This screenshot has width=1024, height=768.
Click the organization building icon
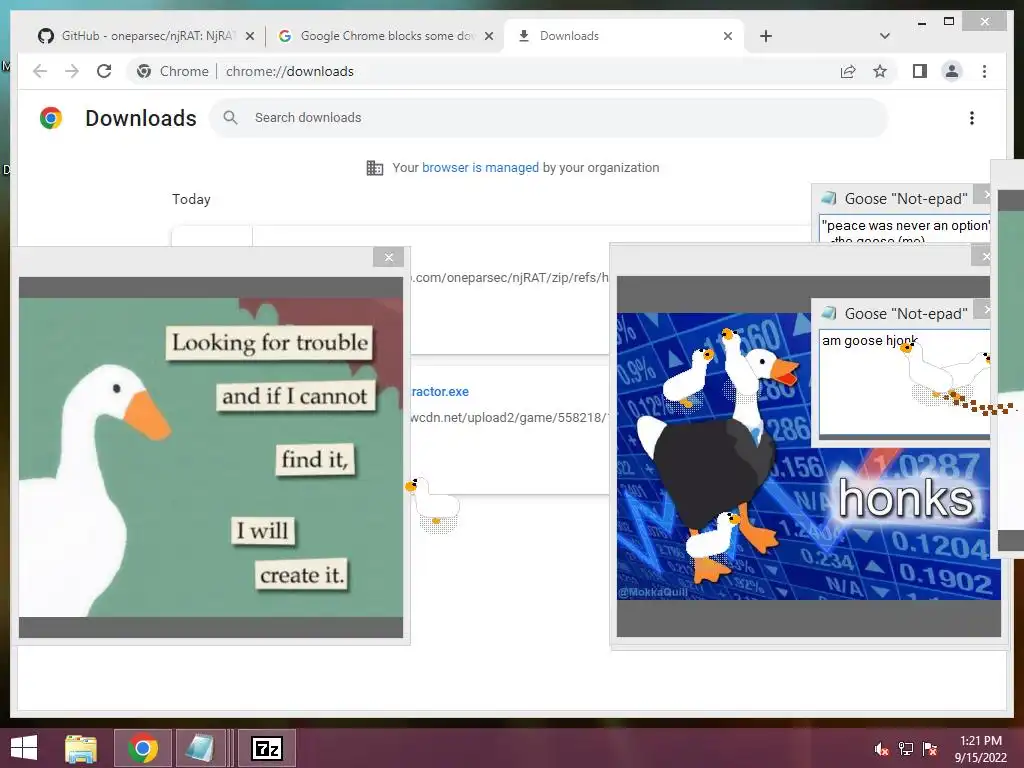374,168
